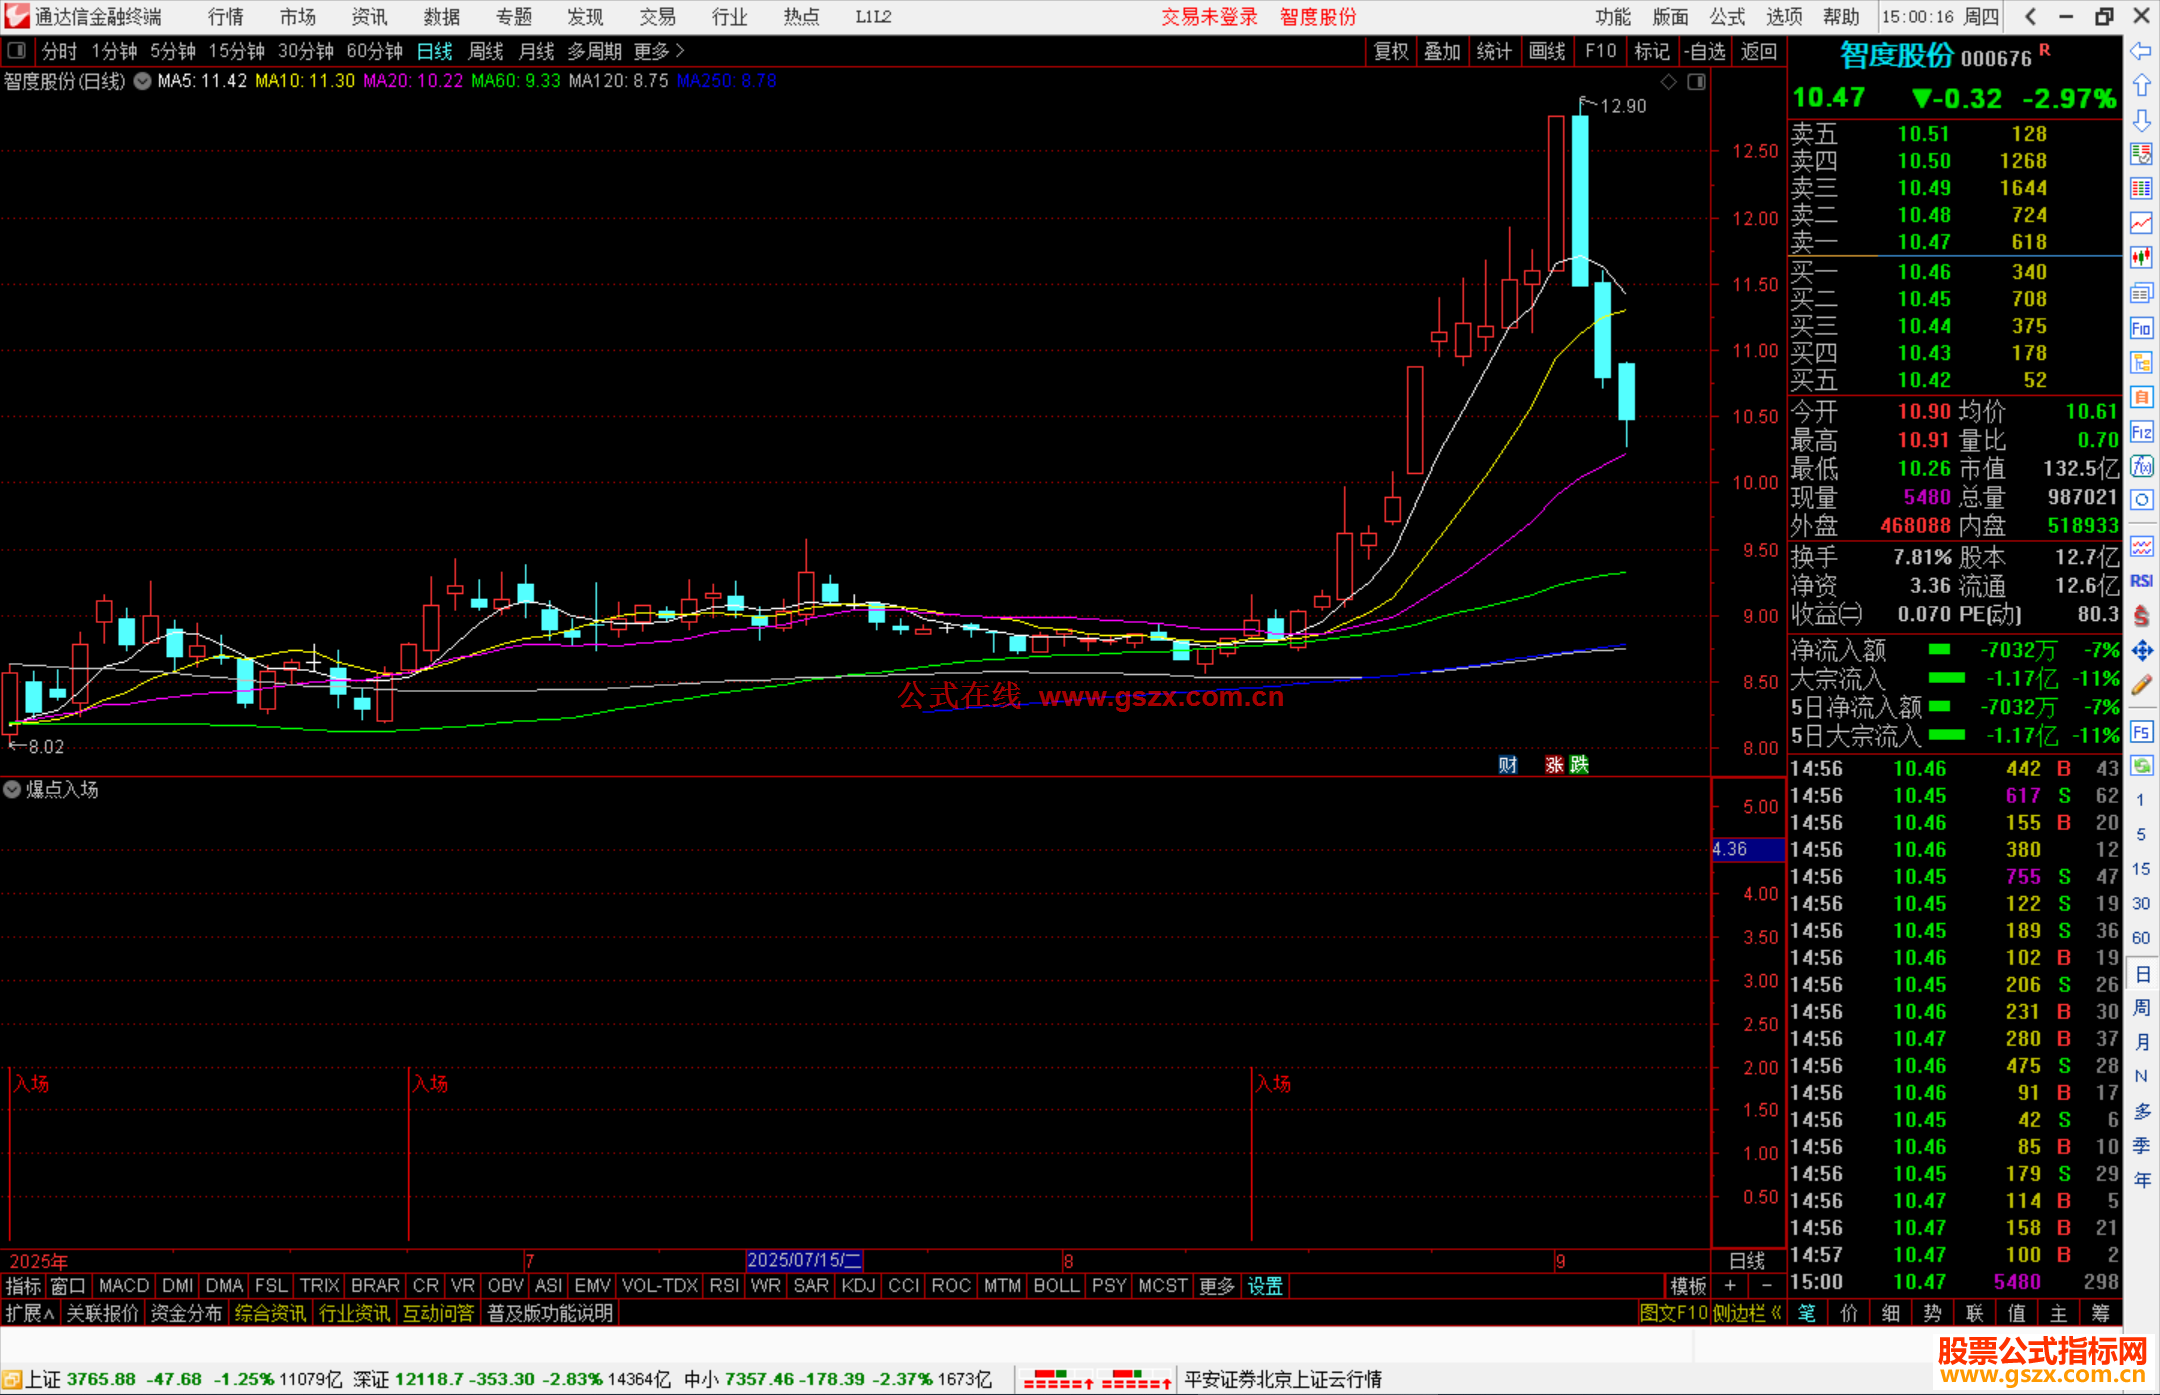Select the 笔 tick tab below trades
2160x1395 pixels.
pos(1806,1313)
